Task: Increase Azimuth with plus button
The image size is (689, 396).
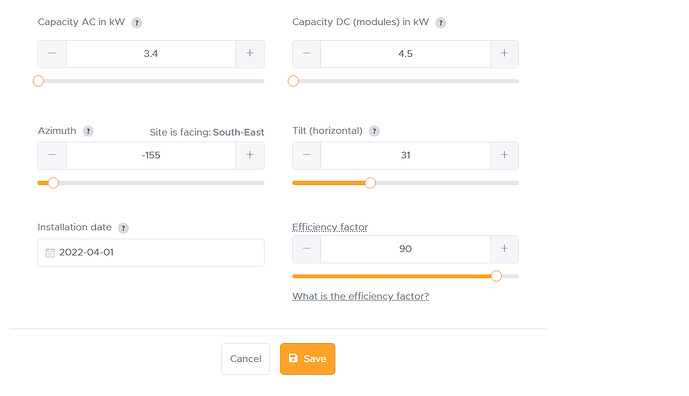Action: (250, 155)
